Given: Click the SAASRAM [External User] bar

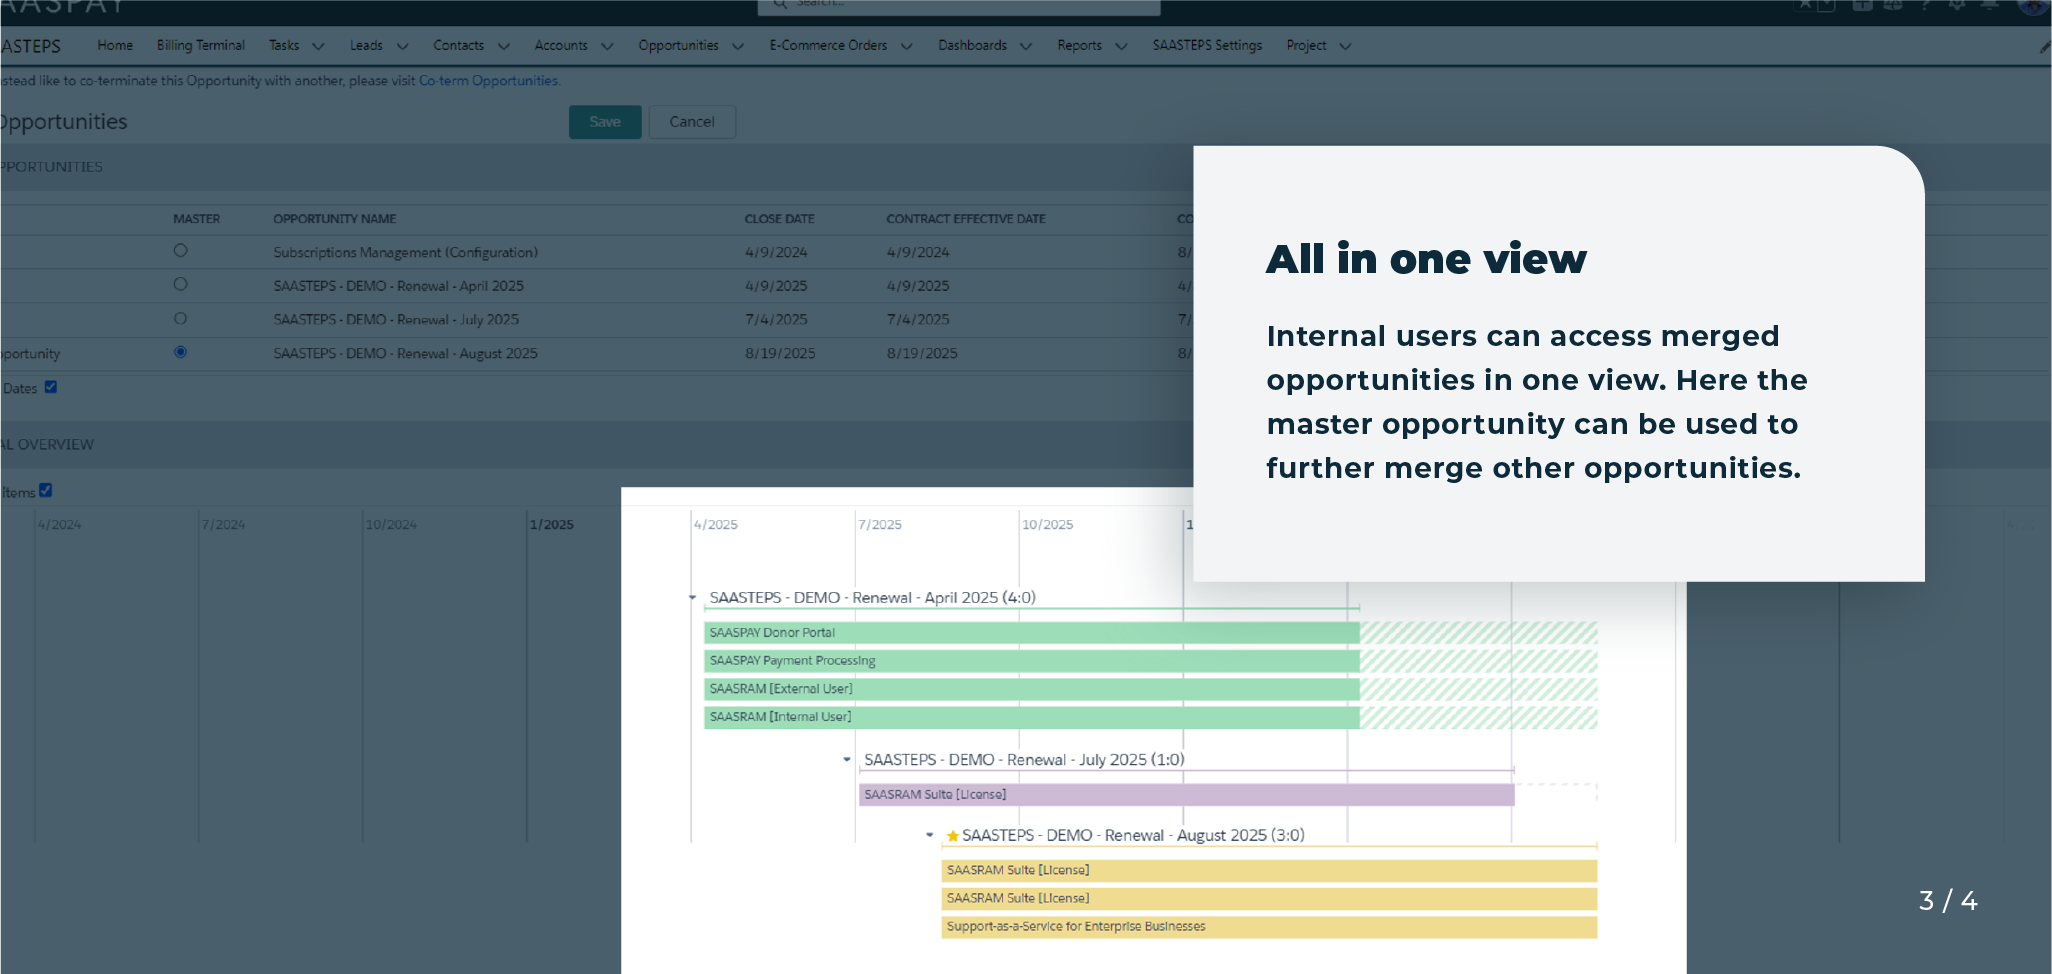Looking at the screenshot, I should point(1032,689).
